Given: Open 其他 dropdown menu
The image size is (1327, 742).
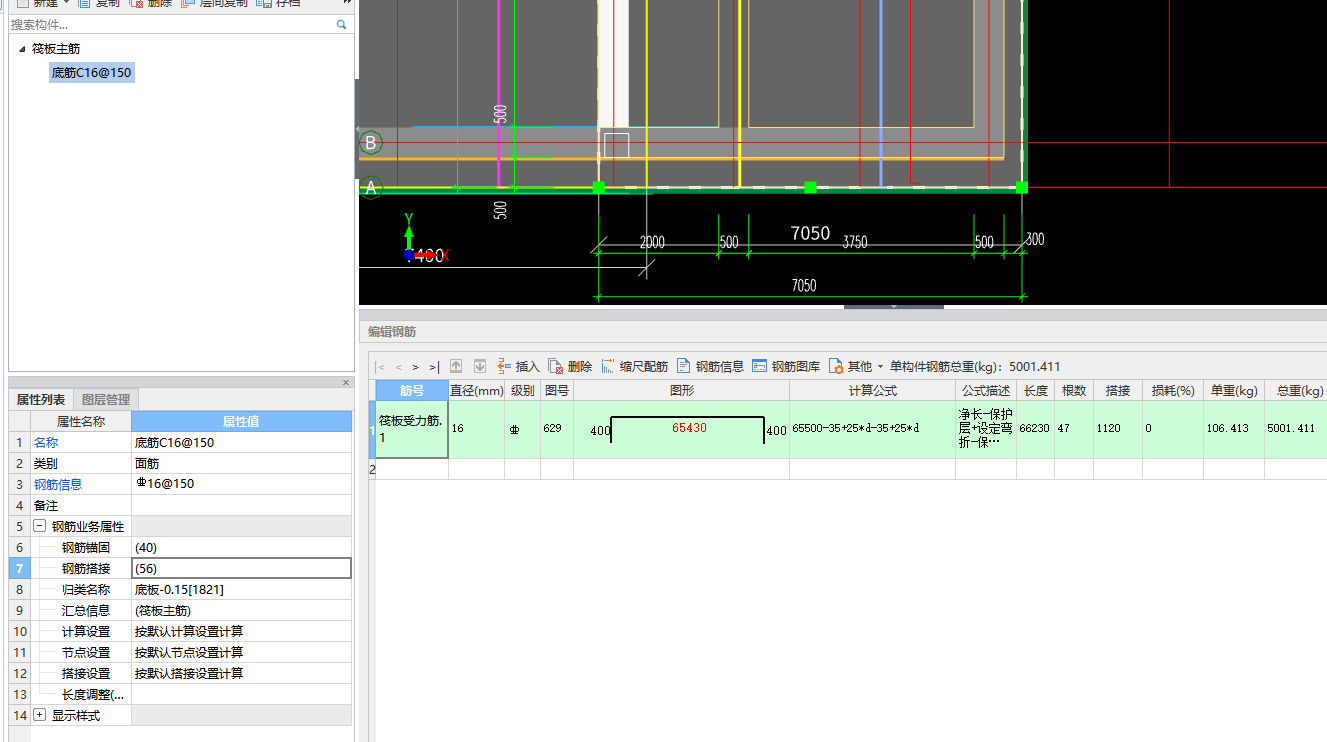Looking at the screenshot, I should (856, 366).
